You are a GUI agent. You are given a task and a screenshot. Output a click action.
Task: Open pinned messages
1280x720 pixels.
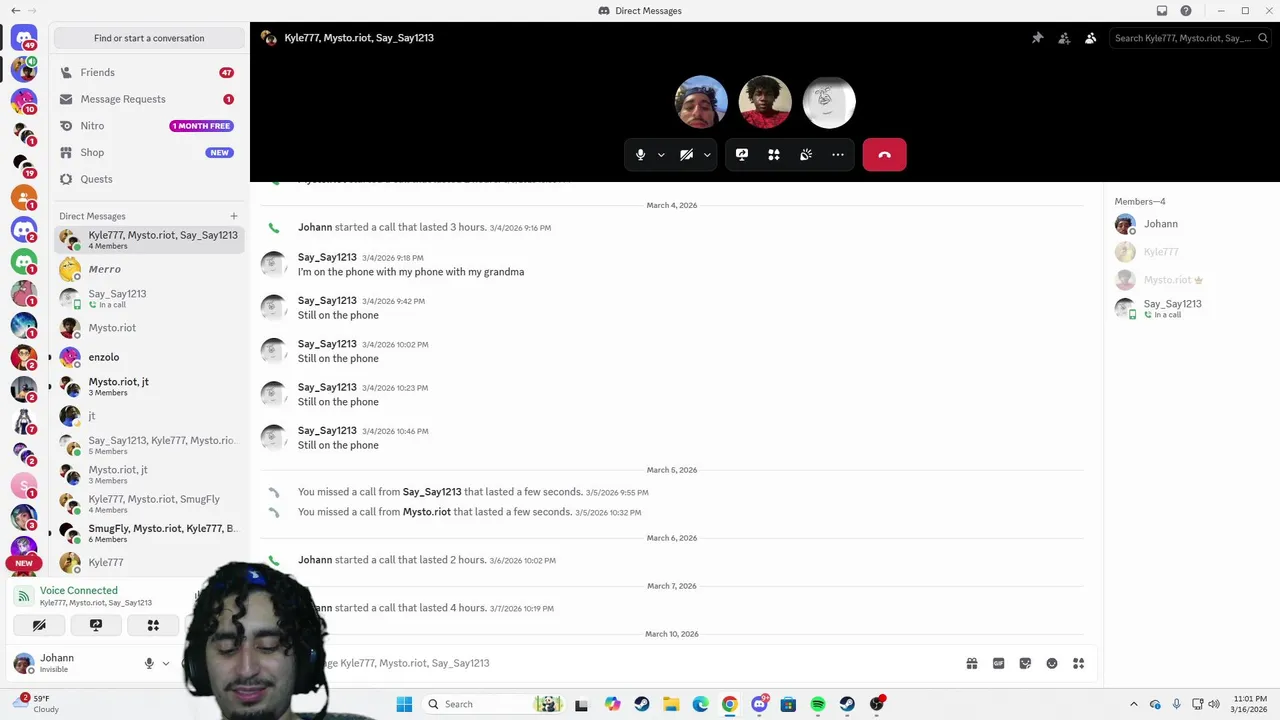pos(1037,38)
